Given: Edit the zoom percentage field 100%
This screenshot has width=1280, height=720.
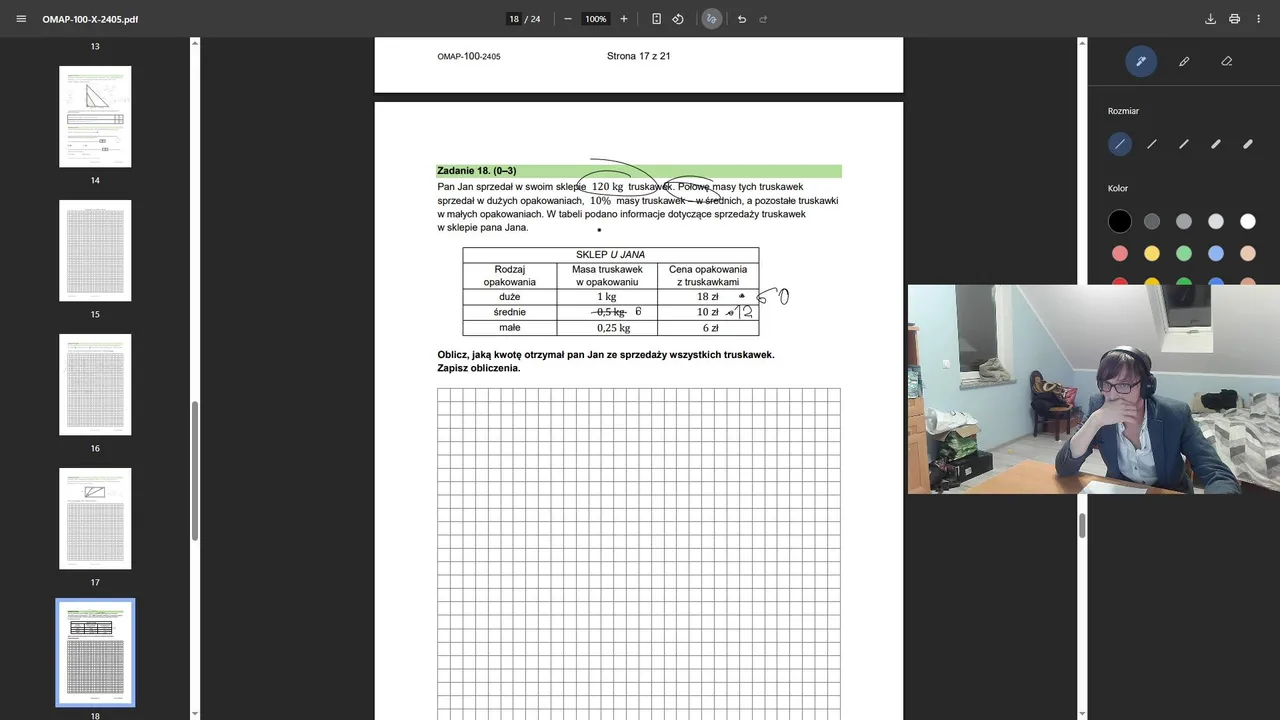Looking at the screenshot, I should (x=596, y=19).
